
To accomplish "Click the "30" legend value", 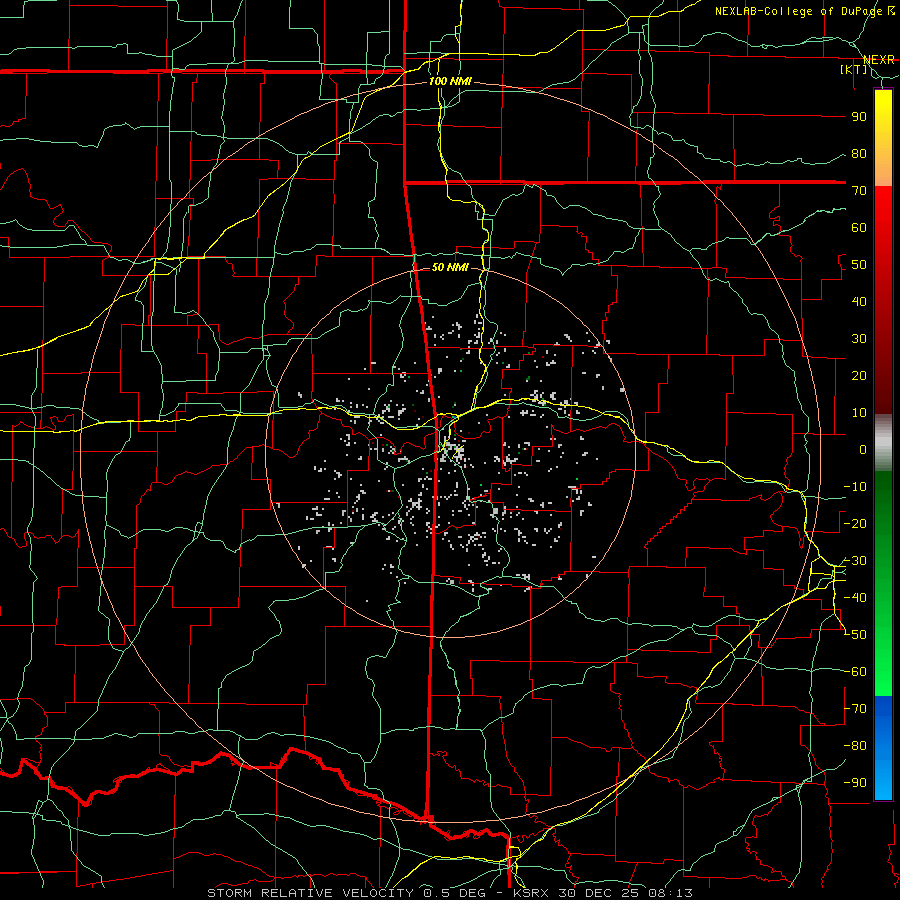I will (859, 339).
